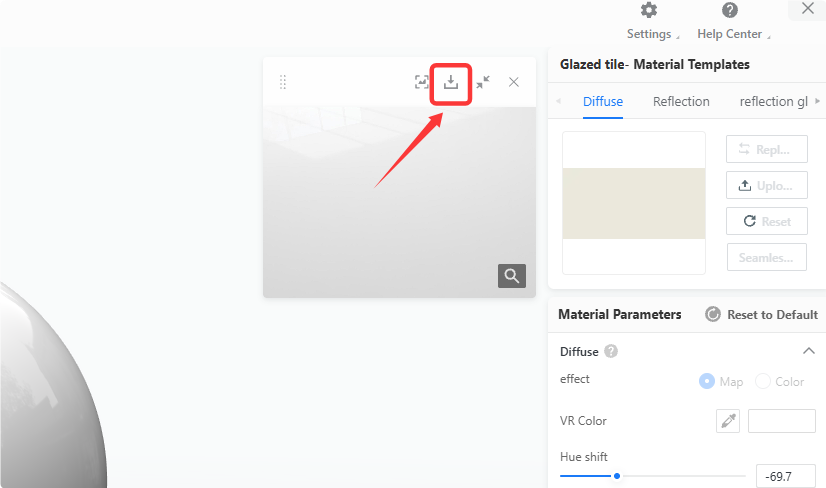The width and height of the screenshot is (826, 488).
Task: Collapse the Diffuse parameters section
Action: [809, 351]
